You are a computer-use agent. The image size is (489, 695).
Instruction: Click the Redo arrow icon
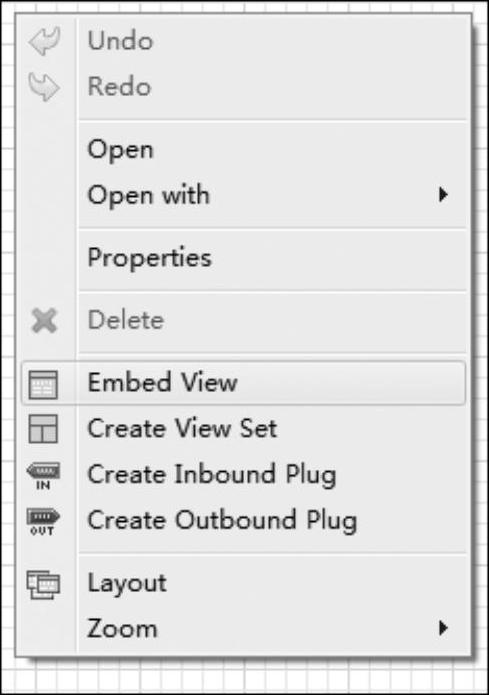(44, 86)
